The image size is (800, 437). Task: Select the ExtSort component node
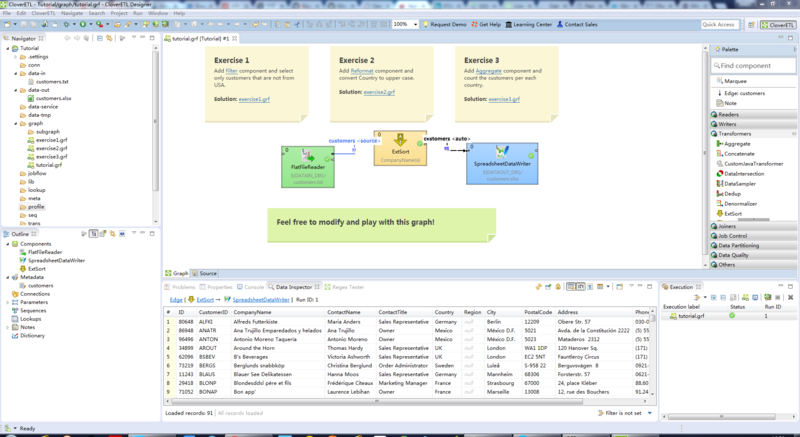[400, 148]
